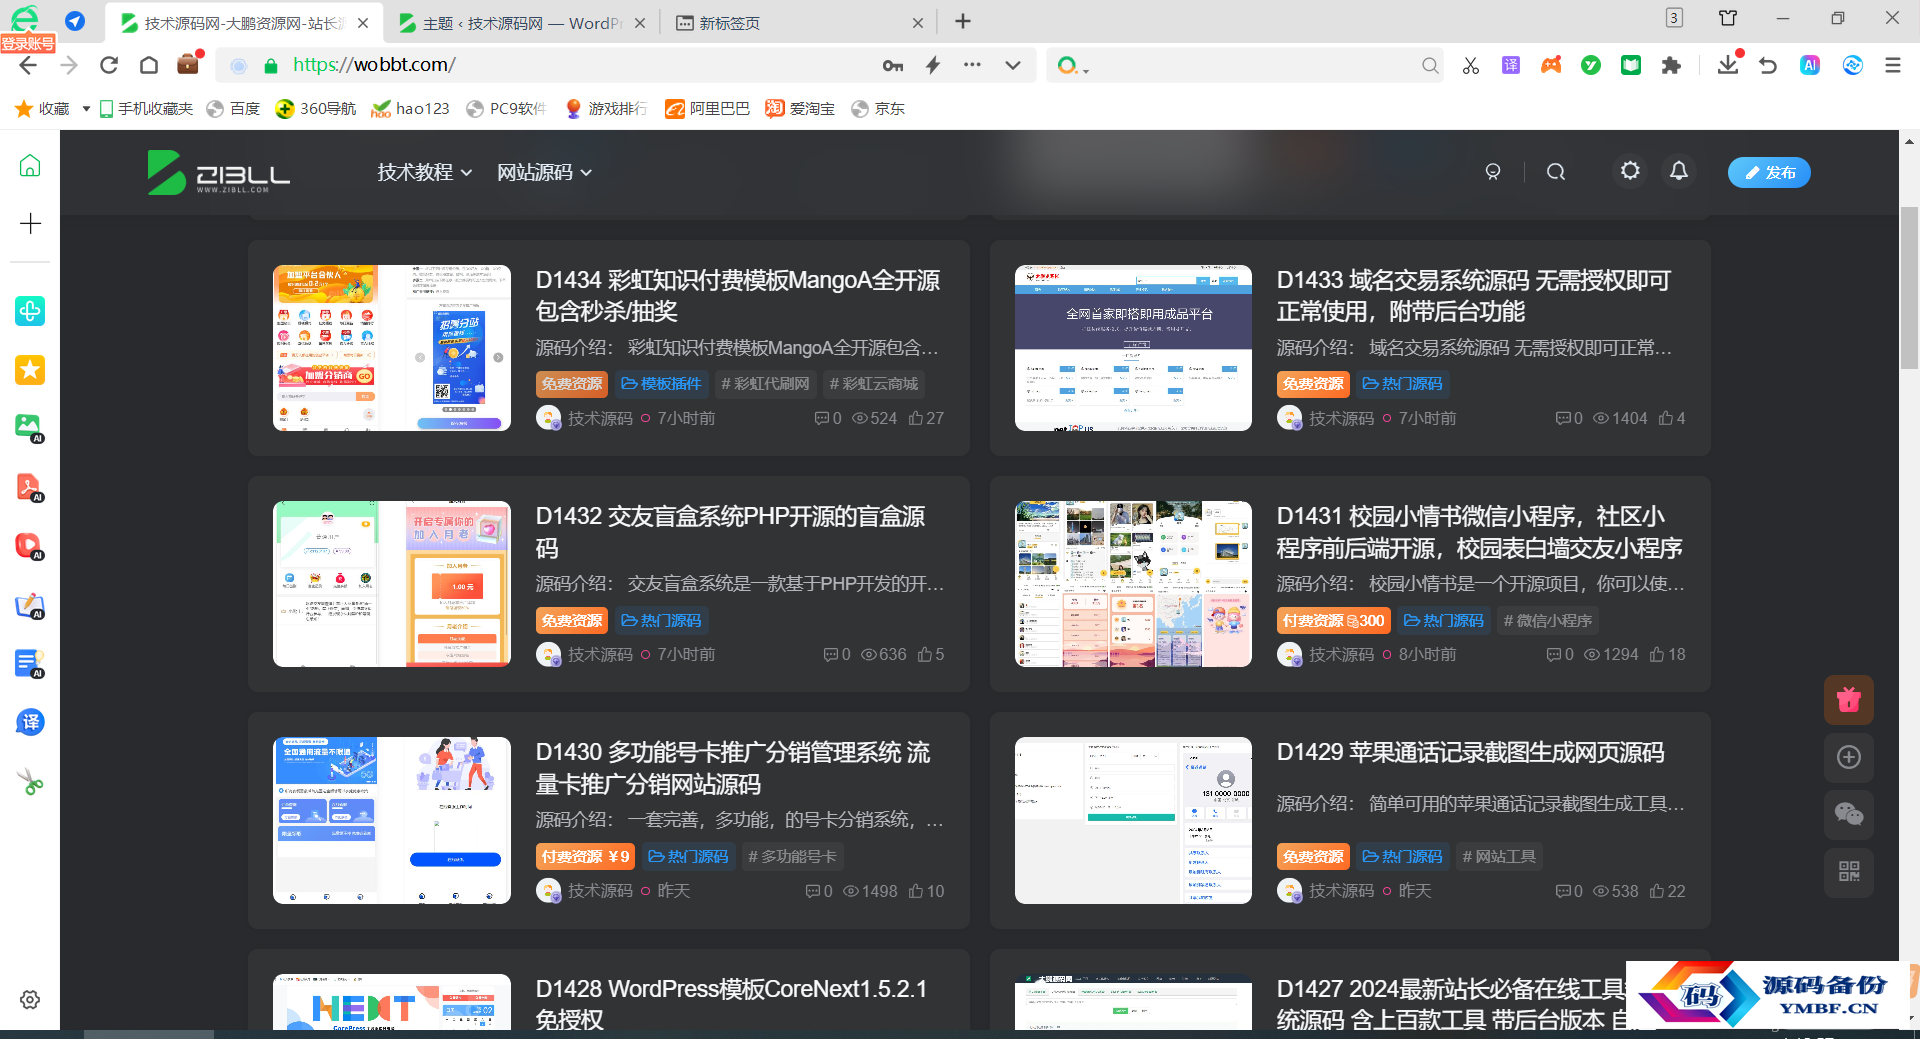Click the 模板插件 category tag

point(661,384)
